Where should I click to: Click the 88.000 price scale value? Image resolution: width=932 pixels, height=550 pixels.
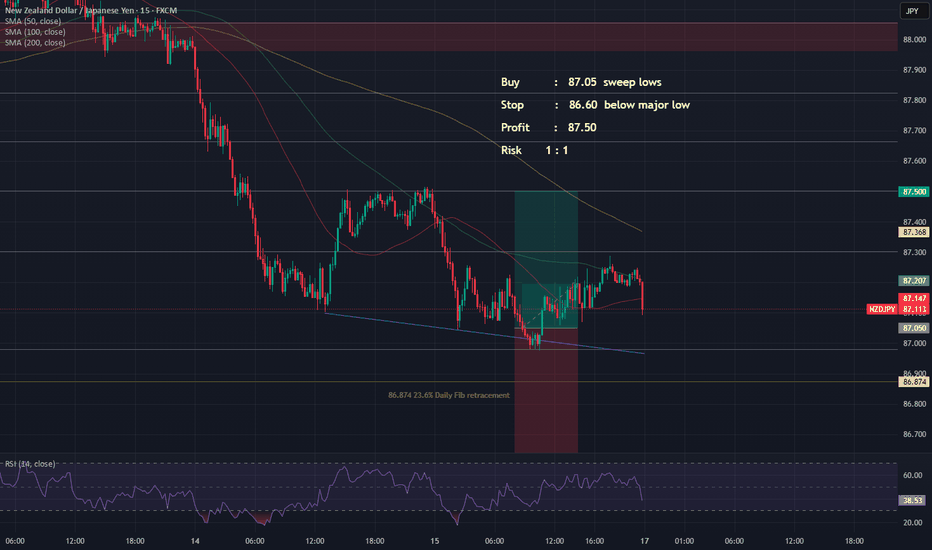[914, 39]
